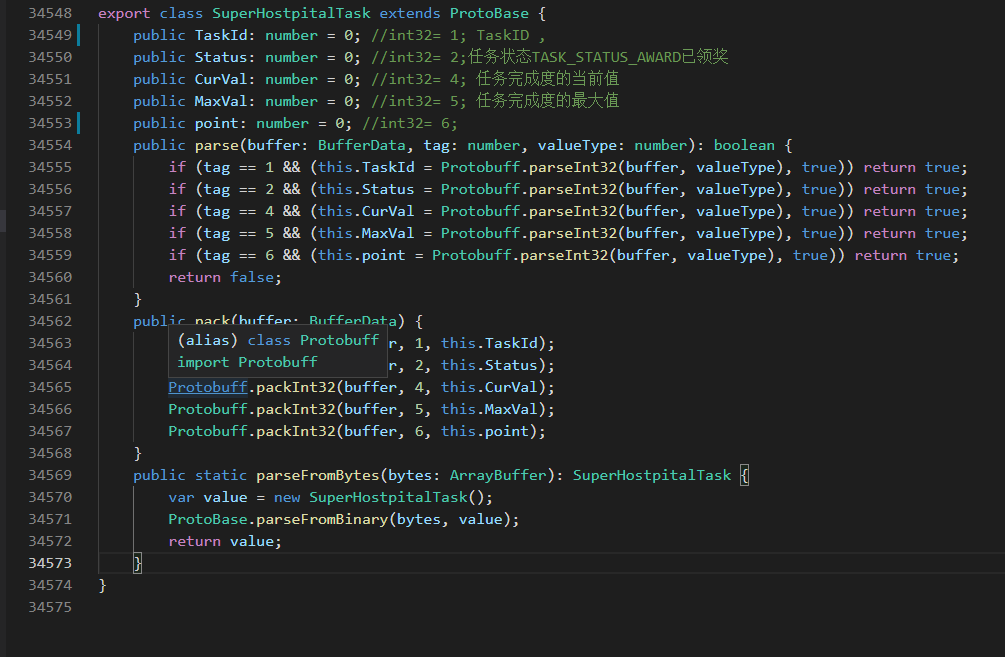Click the underlined Protobuff link on line 34565

[x=208, y=387]
